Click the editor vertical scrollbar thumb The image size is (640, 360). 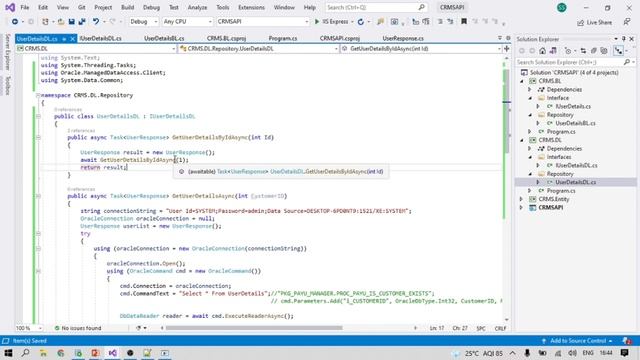(x=506, y=110)
